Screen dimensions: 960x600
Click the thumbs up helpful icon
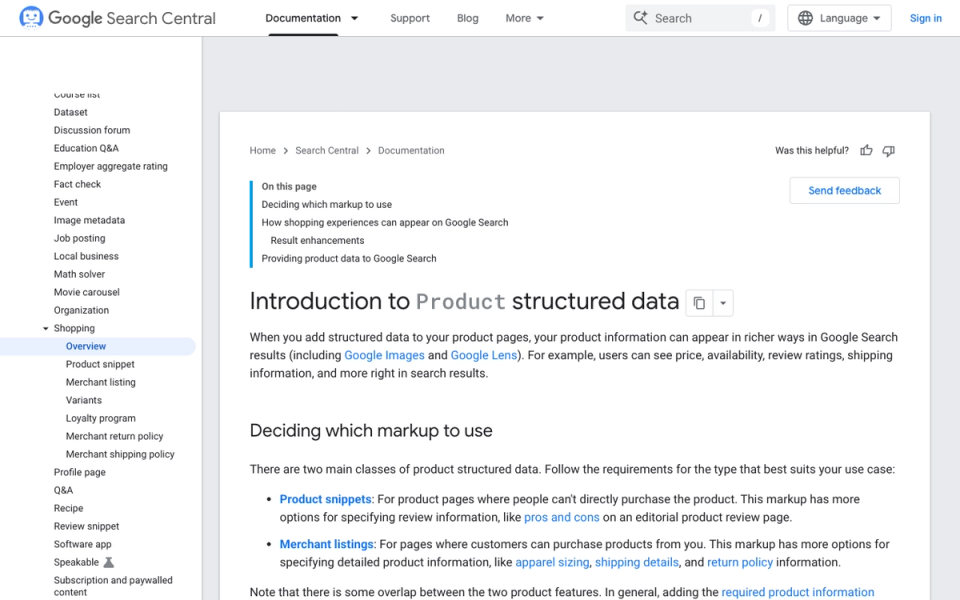click(866, 151)
